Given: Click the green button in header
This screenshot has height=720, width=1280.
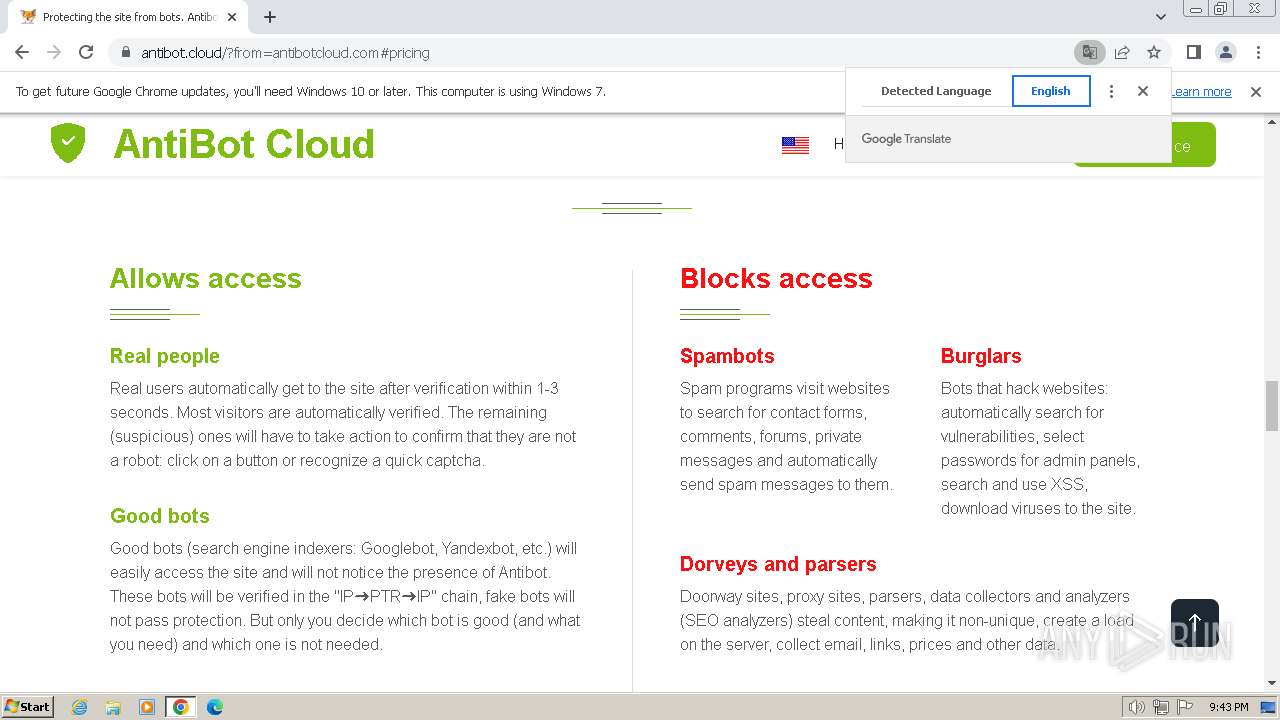Looking at the screenshot, I should [x=1193, y=145].
